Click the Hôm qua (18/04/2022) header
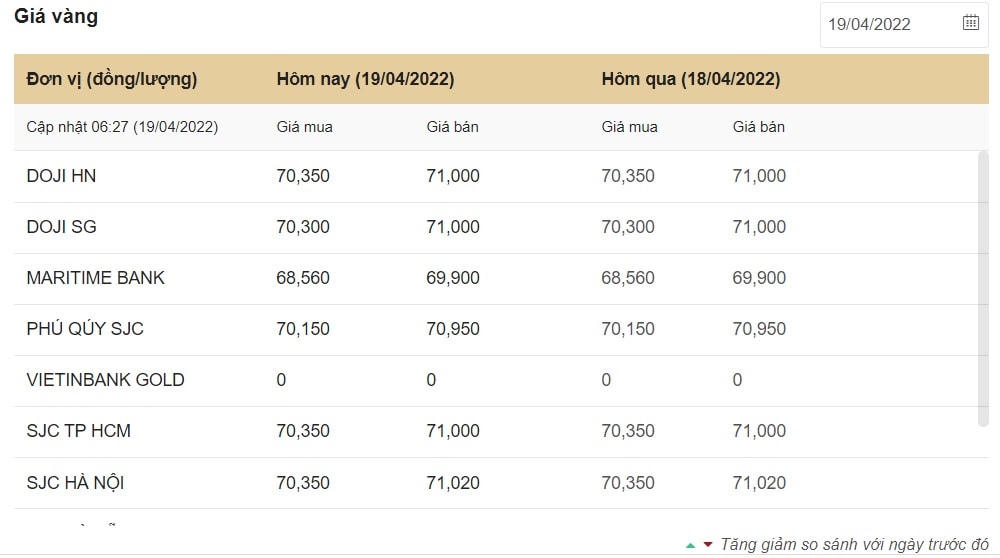1000x558 pixels. [691, 79]
